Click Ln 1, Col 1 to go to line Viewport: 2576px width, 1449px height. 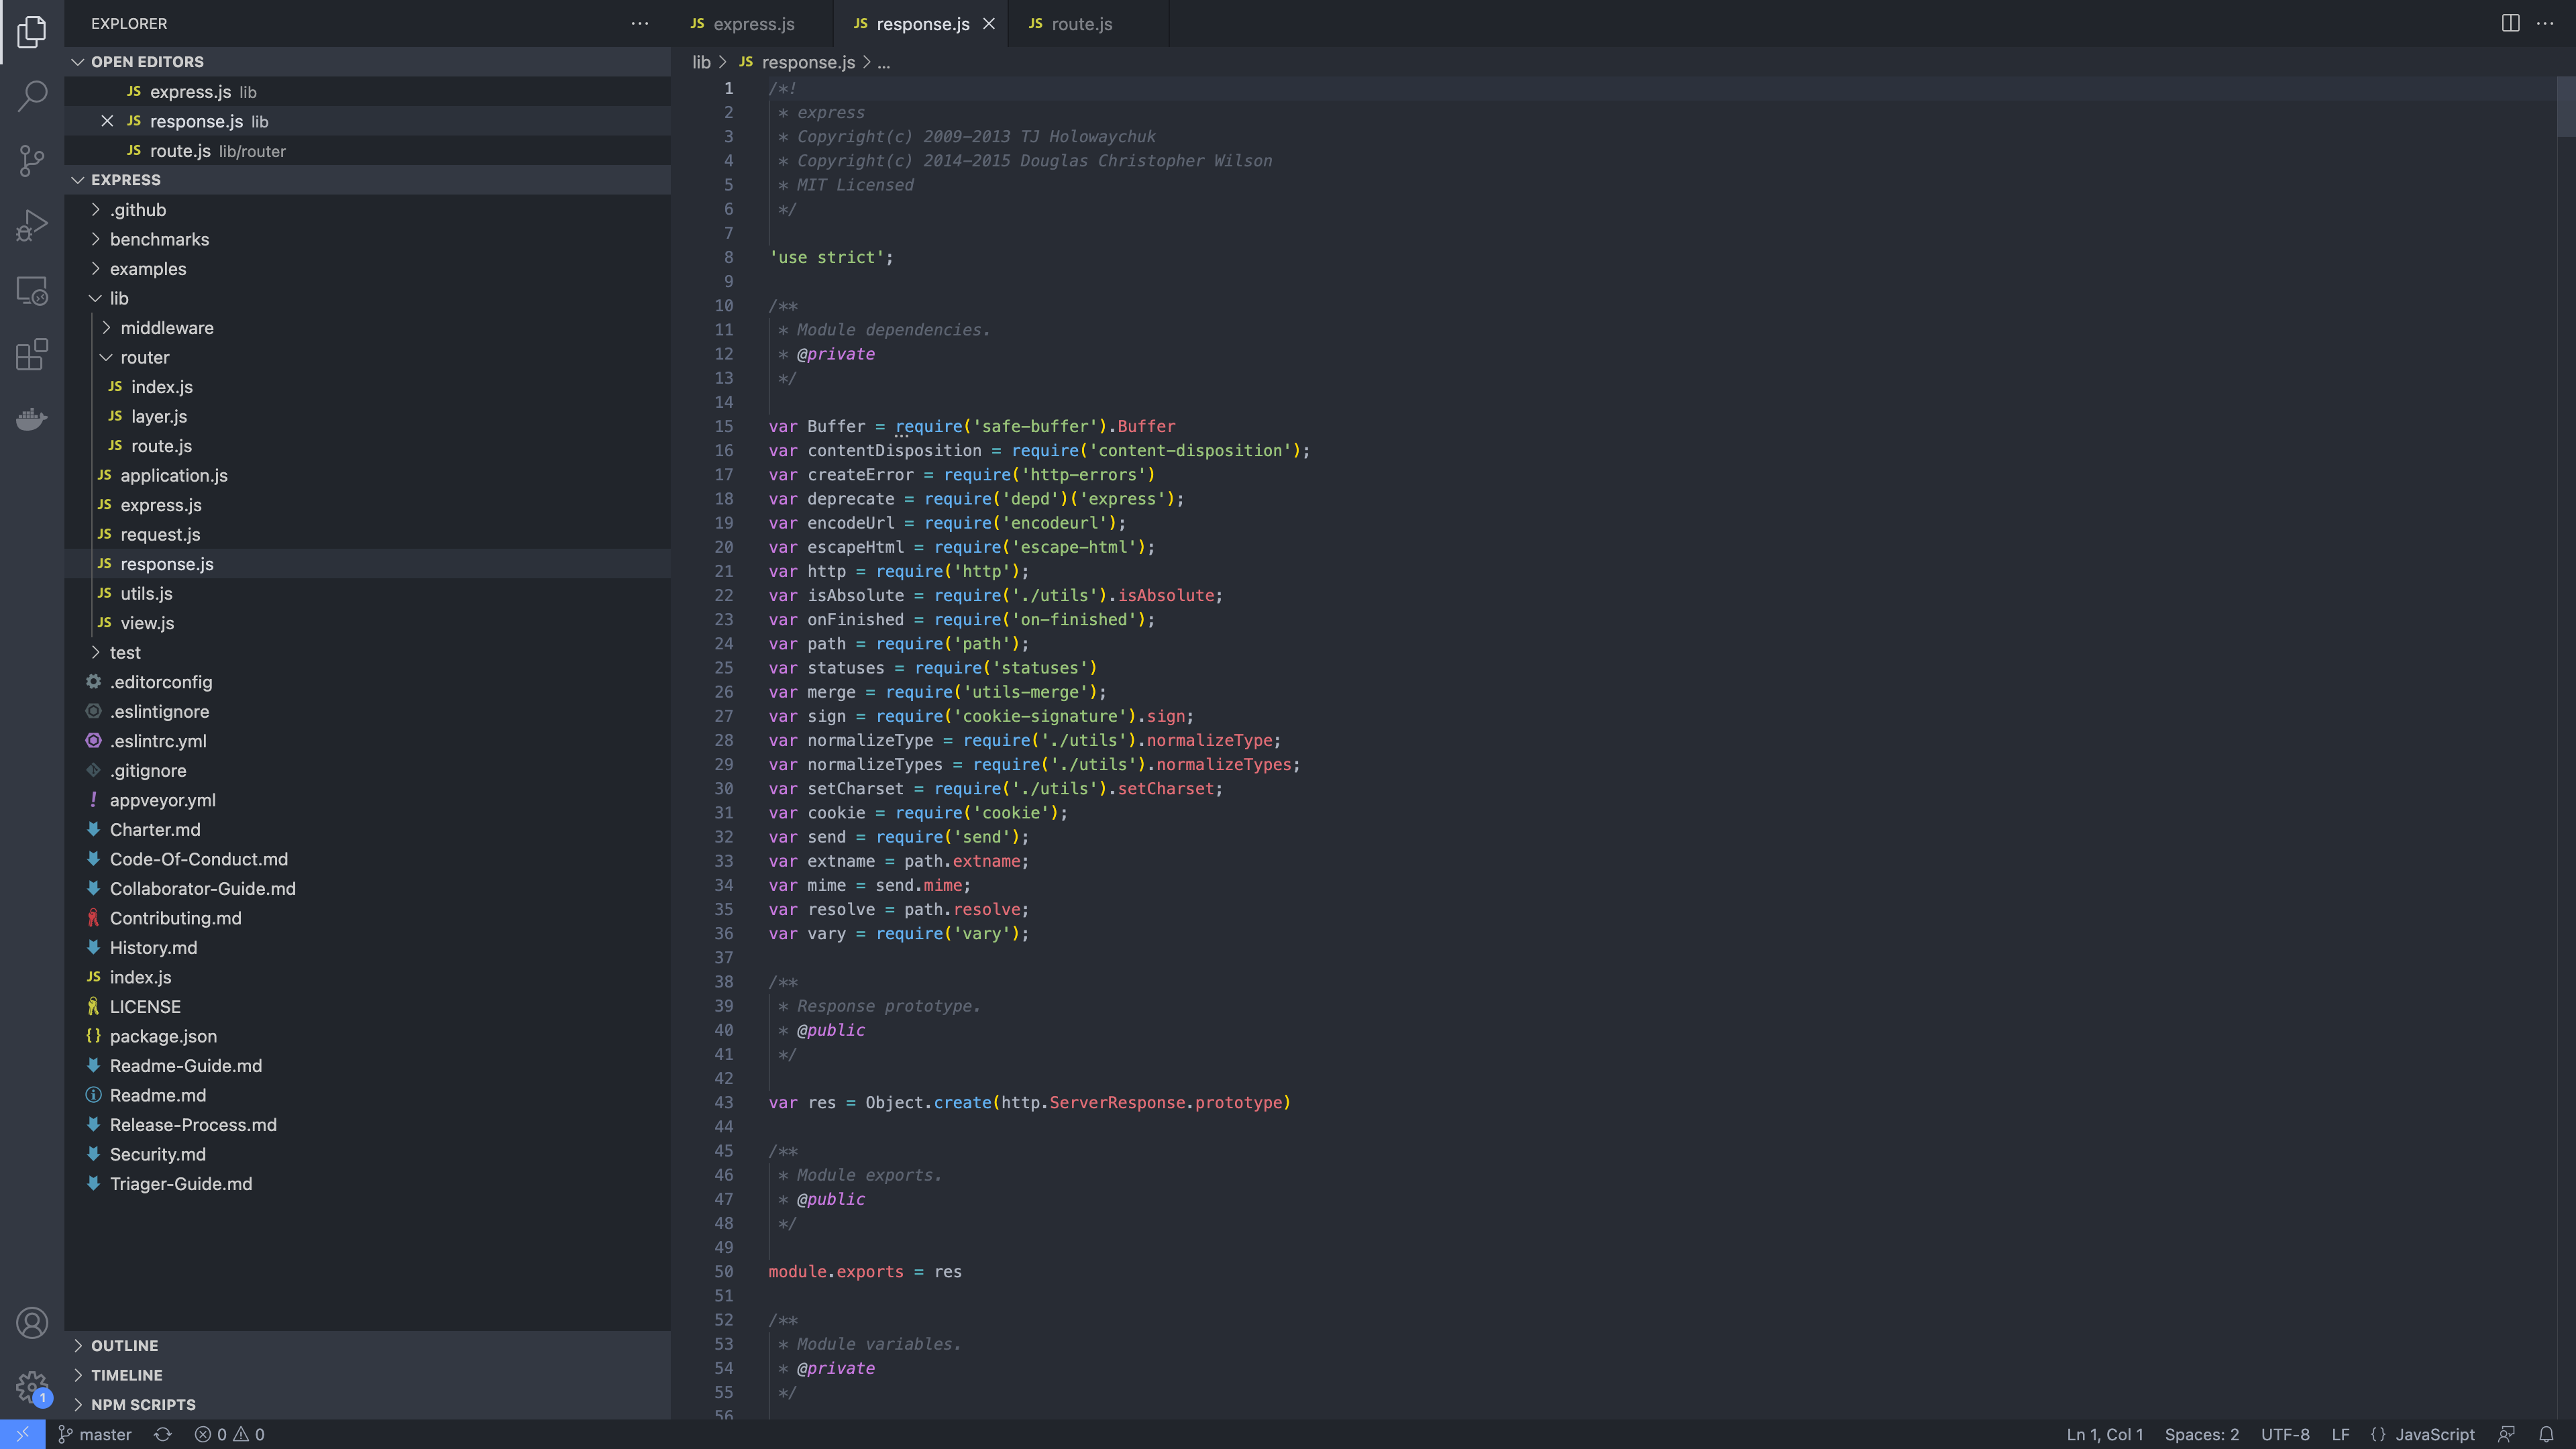2105,1434
